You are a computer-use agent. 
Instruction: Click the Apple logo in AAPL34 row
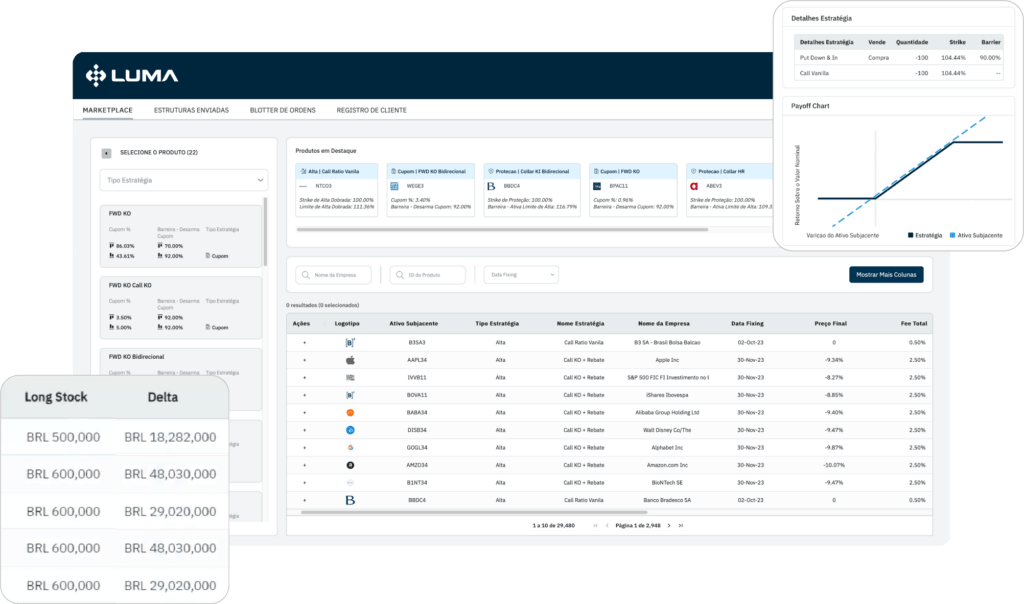point(350,359)
